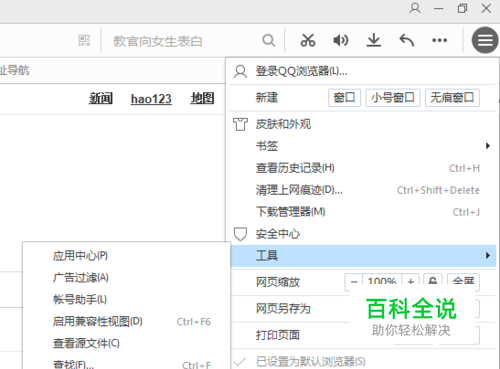The width and height of the screenshot is (500, 369).
Task: Open the three-dots more toolbar icon
Action: click(439, 41)
